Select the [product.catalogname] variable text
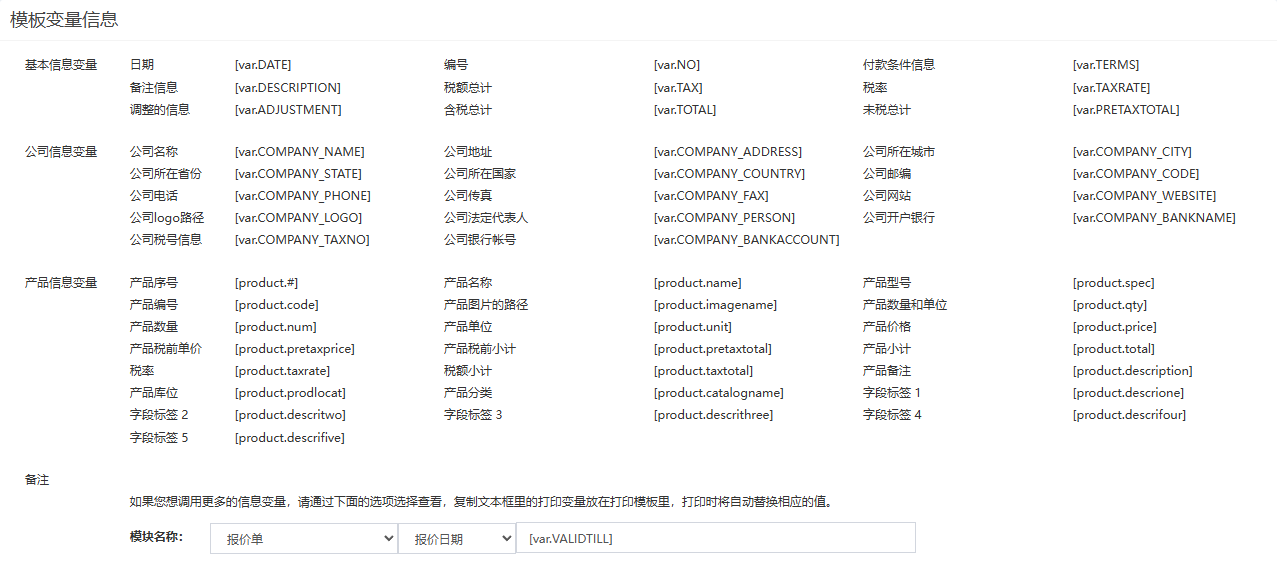Viewport: 1277px width, 574px height. coord(719,393)
